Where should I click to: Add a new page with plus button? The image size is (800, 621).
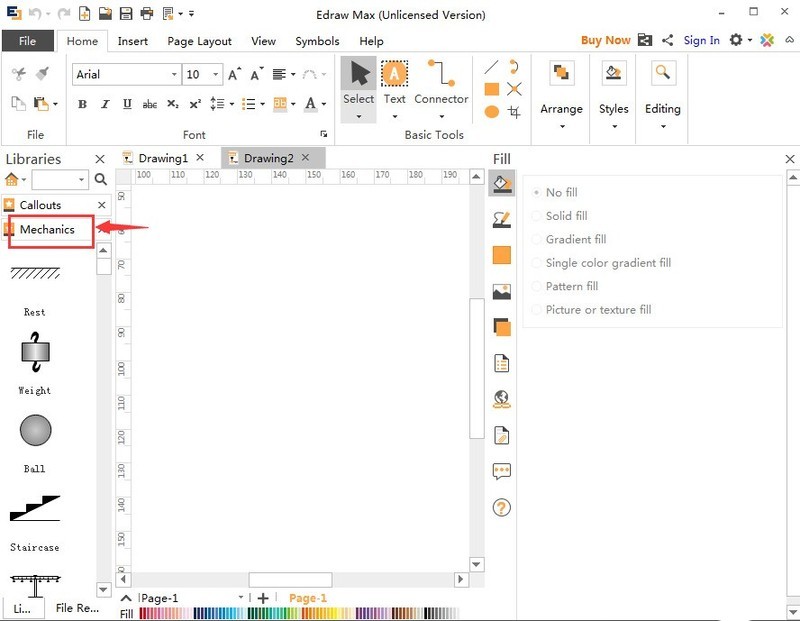[x=263, y=598]
